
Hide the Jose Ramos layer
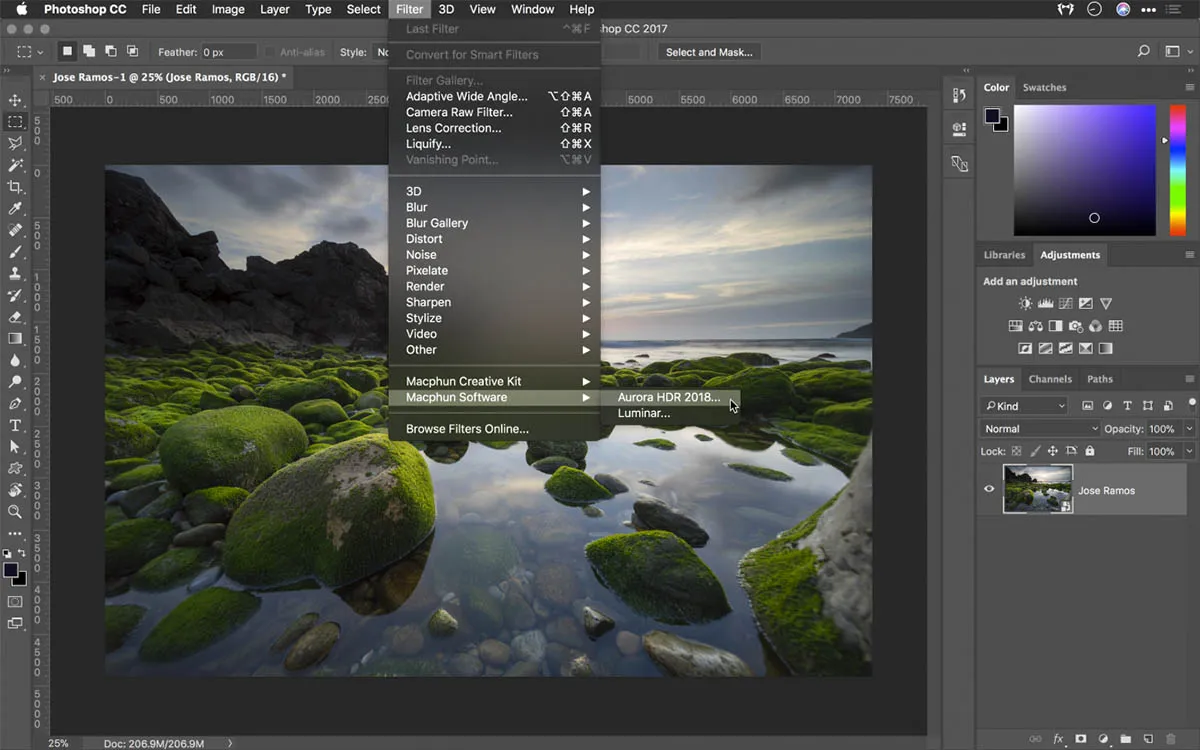(x=988, y=489)
